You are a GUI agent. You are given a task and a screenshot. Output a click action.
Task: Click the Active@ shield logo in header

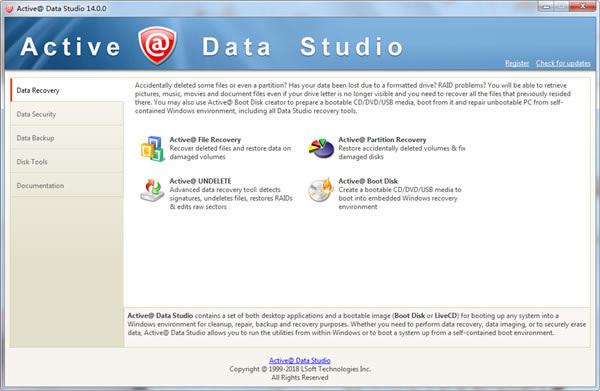tap(157, 45)
